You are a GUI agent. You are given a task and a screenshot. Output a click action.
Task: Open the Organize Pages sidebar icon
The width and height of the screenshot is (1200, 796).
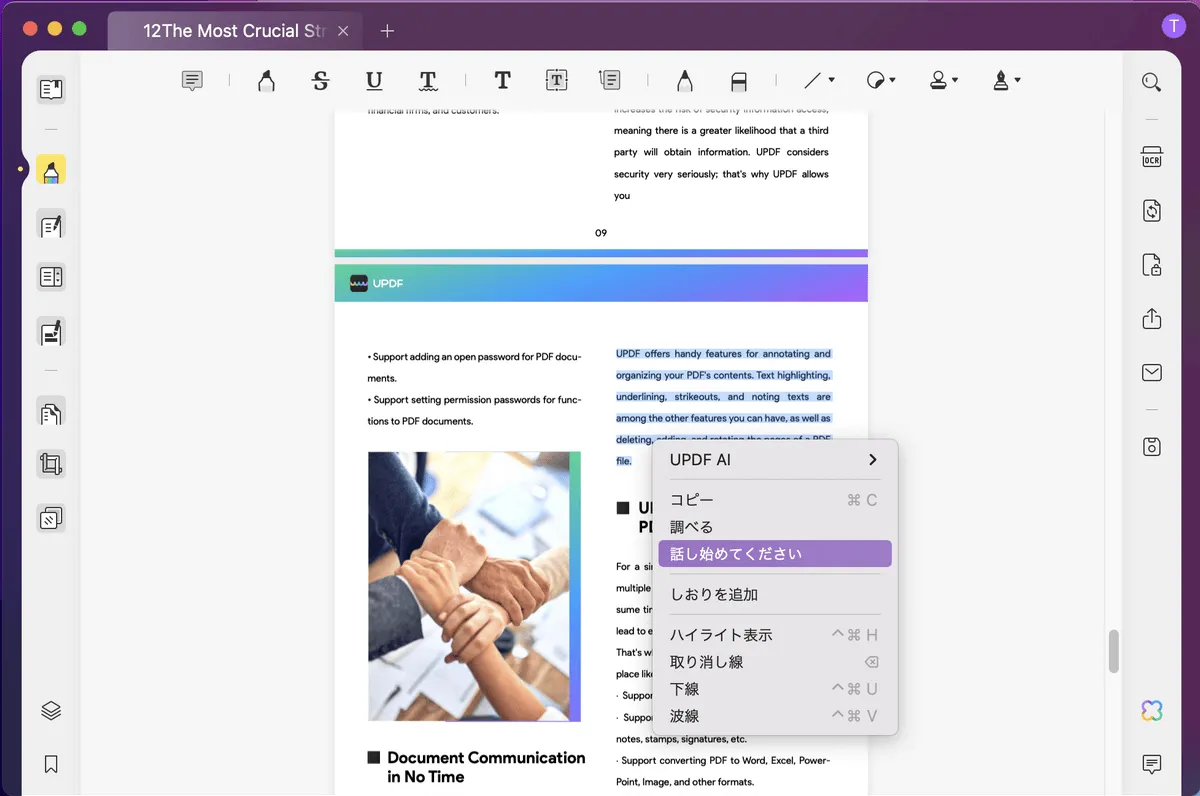51,411
